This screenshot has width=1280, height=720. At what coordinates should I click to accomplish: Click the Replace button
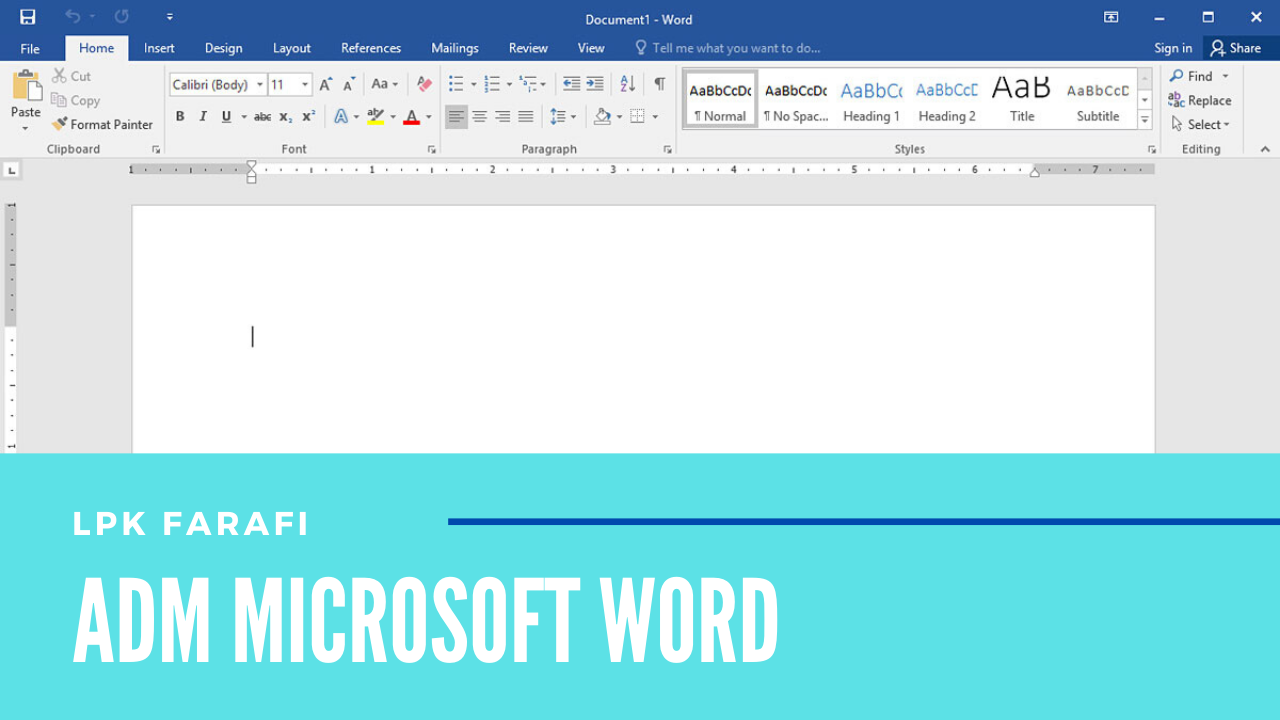pyautogui.click(x=1200, y=100)
